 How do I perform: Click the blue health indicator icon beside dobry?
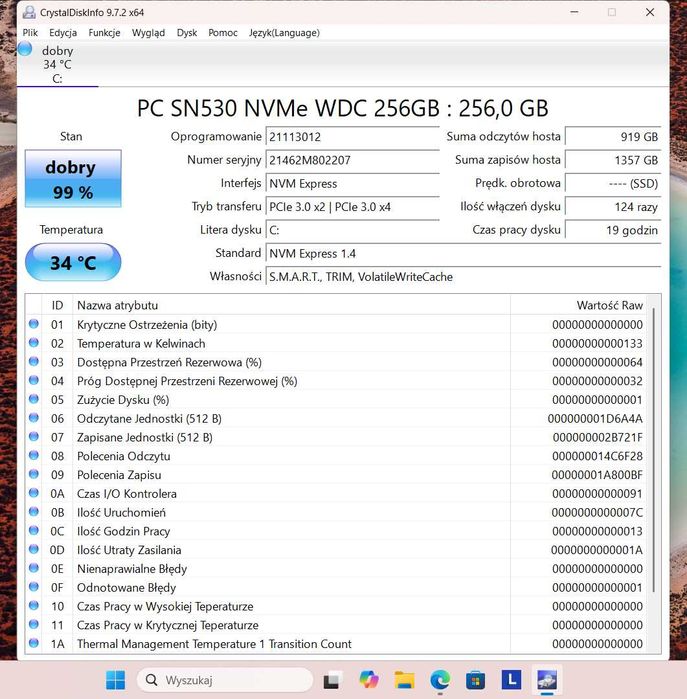[x=25, y=49]
